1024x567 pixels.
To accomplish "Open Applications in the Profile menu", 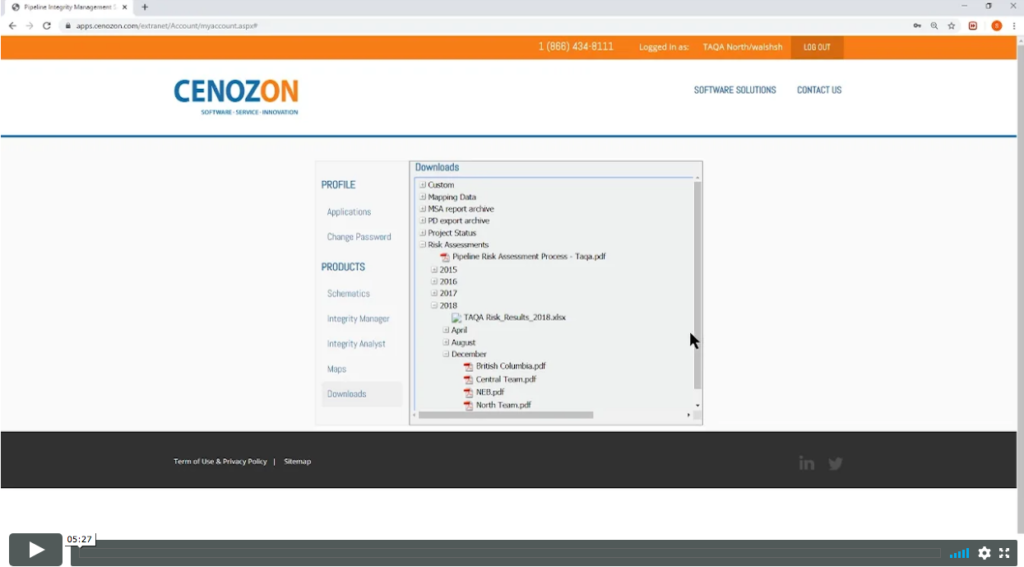I will pyautogui.click(x=349, y=212).
